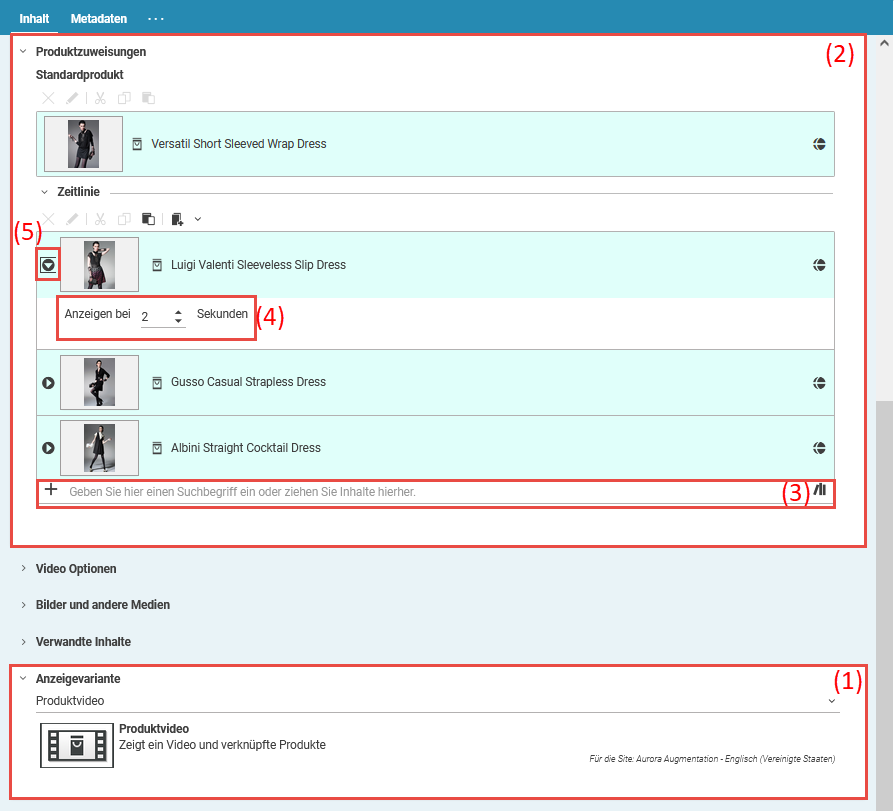Click the Produktvideo filmstrip icon
The image size is (894, 811).
click(x=77, y=745)
